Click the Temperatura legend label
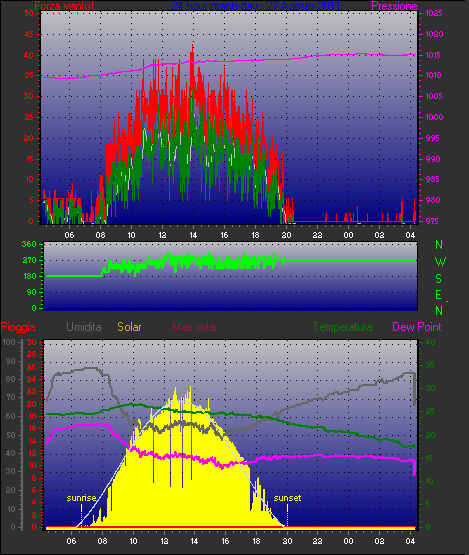469x555 pixels. [342, 327]
